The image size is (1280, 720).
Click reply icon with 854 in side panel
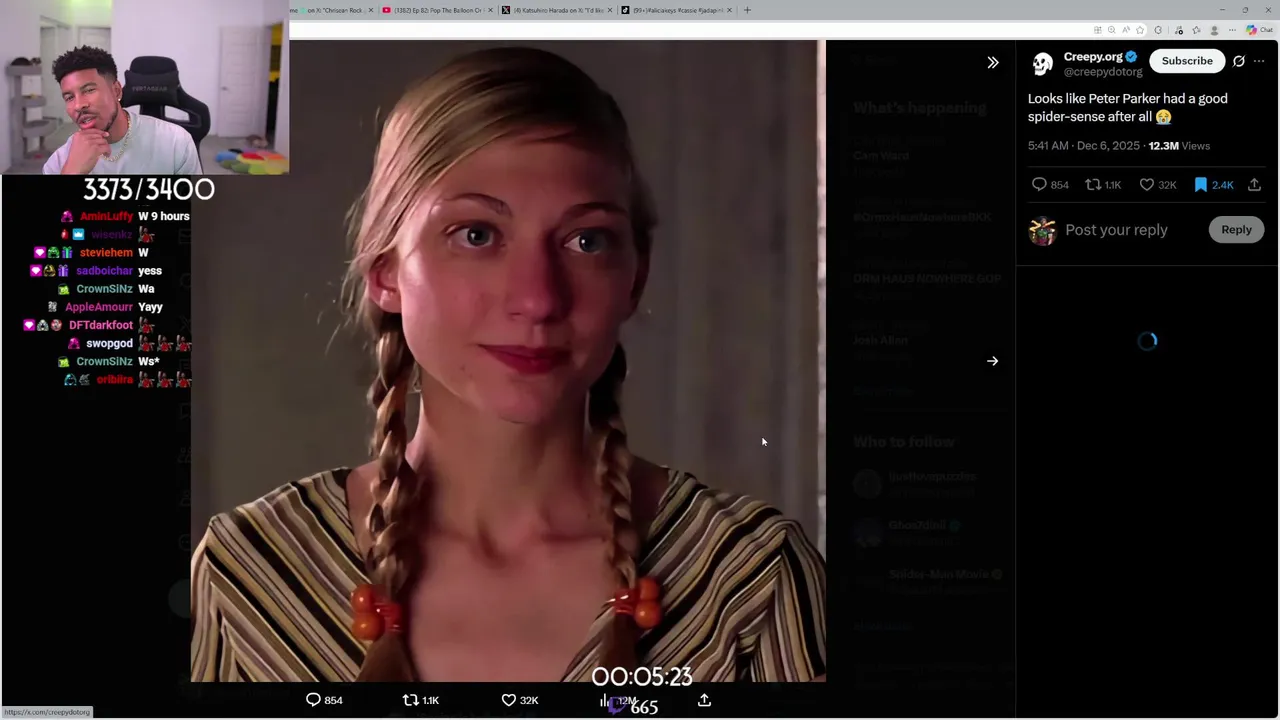[x=1049, y=185]
